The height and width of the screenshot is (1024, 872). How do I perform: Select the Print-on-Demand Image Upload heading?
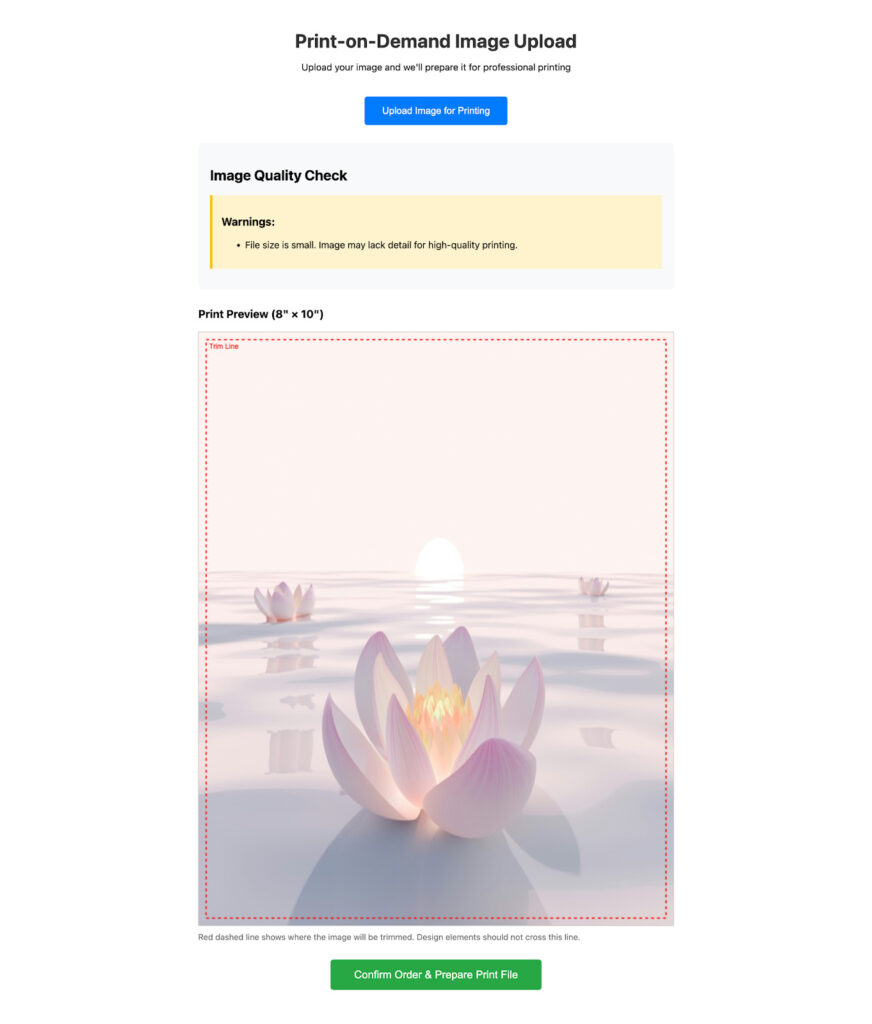(436, 41)
